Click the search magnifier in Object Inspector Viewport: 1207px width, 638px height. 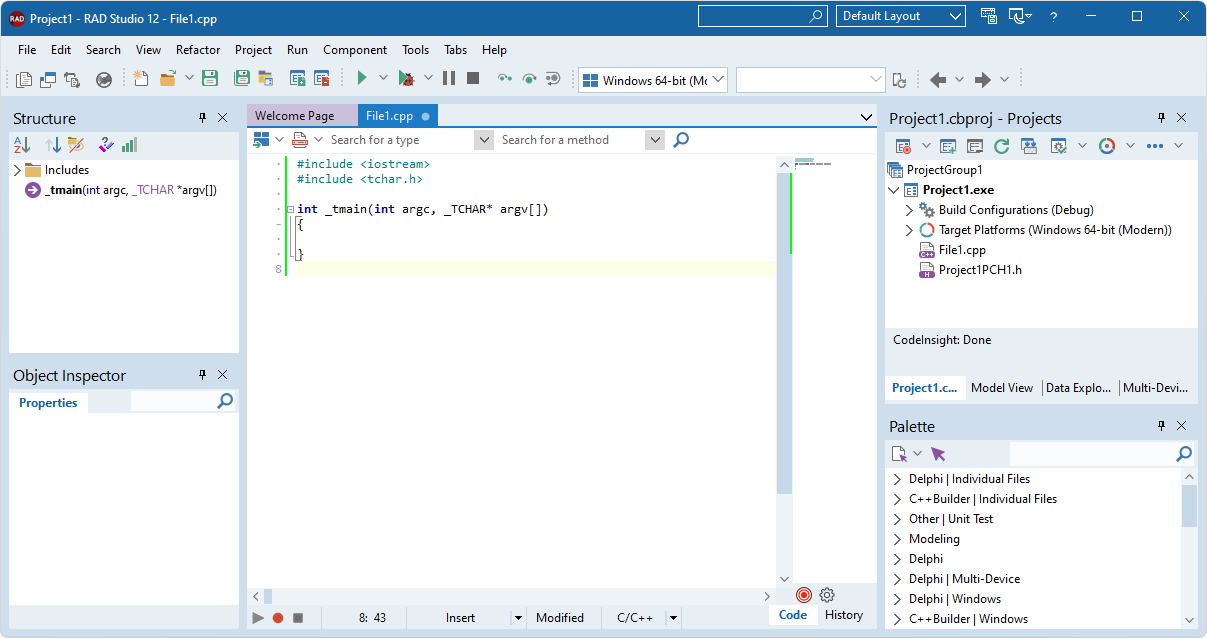225,401
